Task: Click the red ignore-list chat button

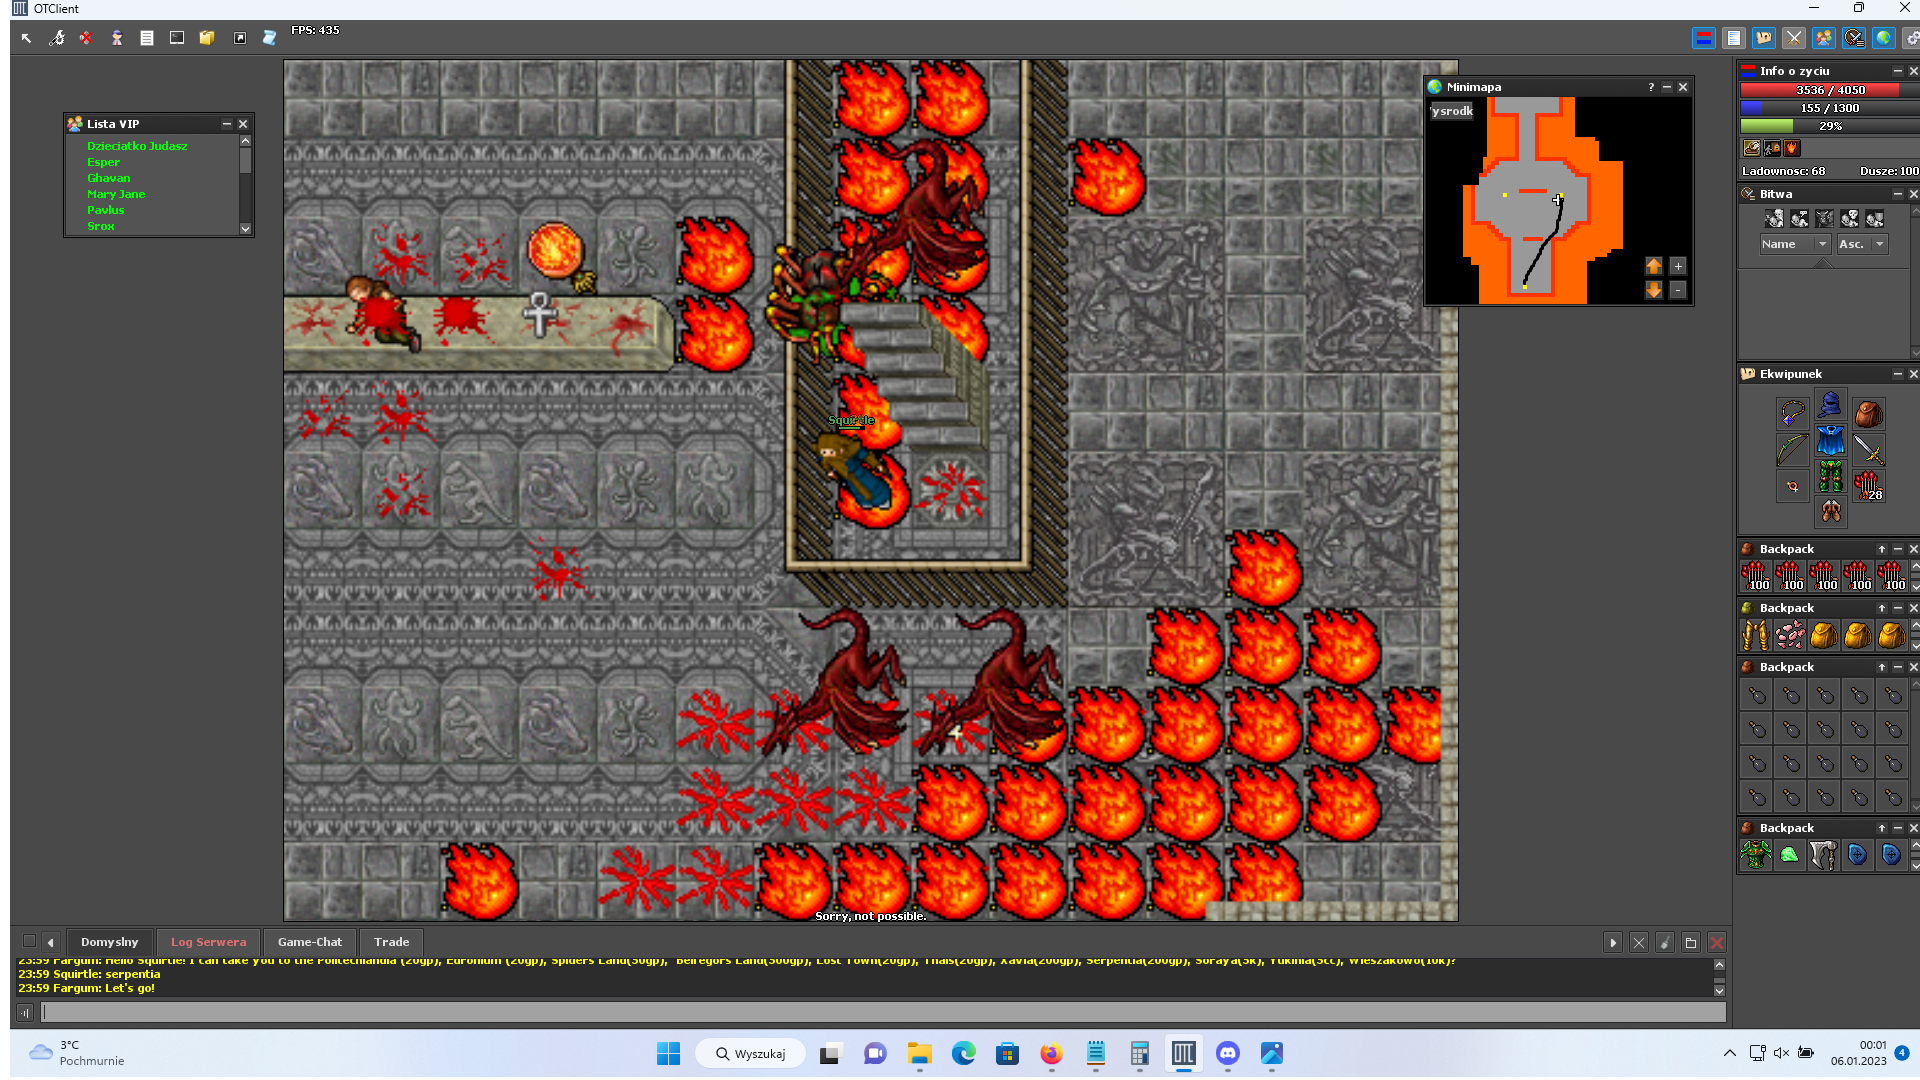Action: coord(1717,942)
